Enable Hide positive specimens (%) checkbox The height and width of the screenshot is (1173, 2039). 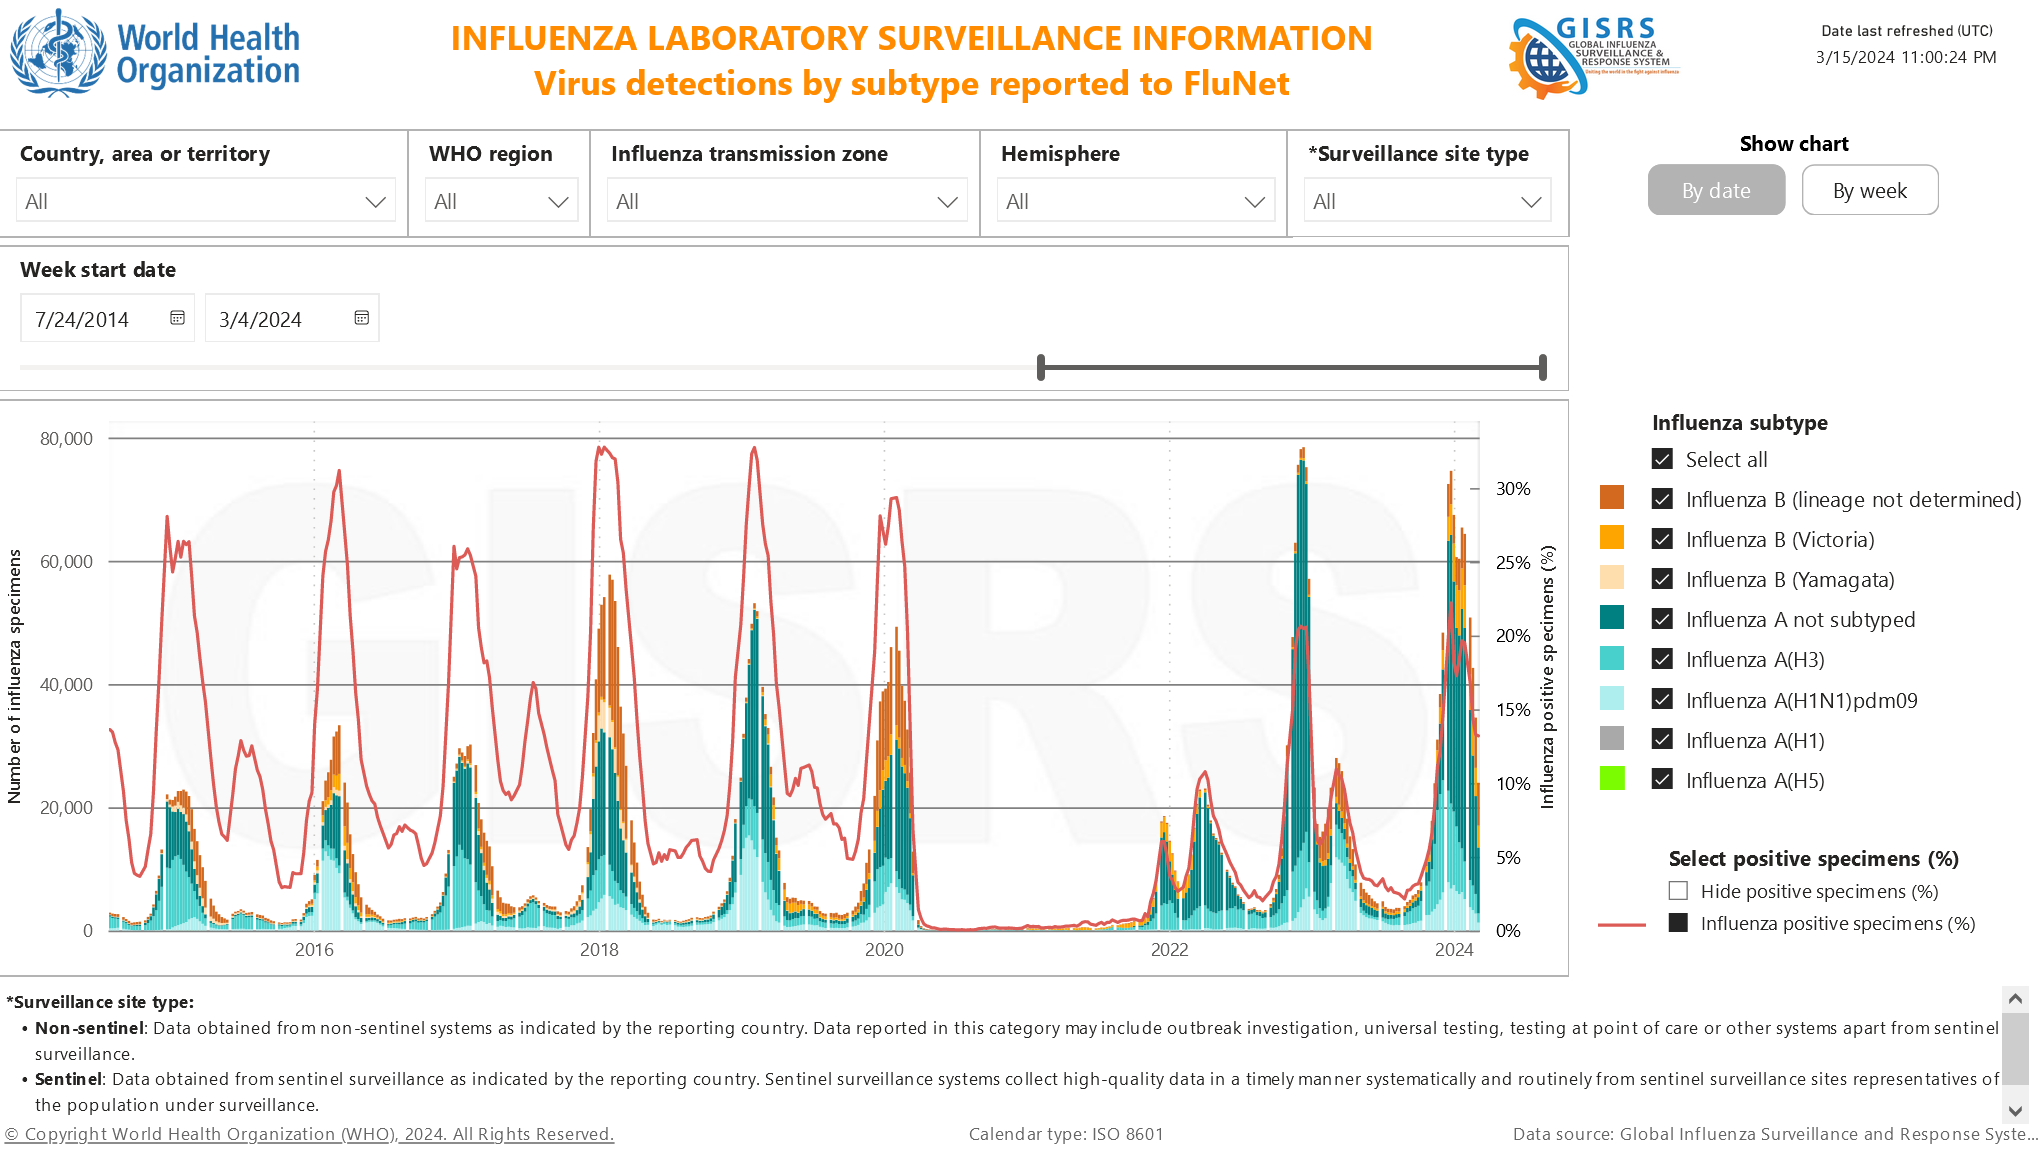1678,890
